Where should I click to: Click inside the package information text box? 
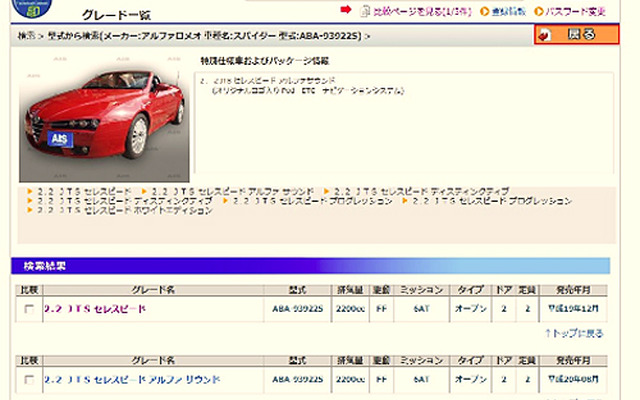click(x=404, y=123)
